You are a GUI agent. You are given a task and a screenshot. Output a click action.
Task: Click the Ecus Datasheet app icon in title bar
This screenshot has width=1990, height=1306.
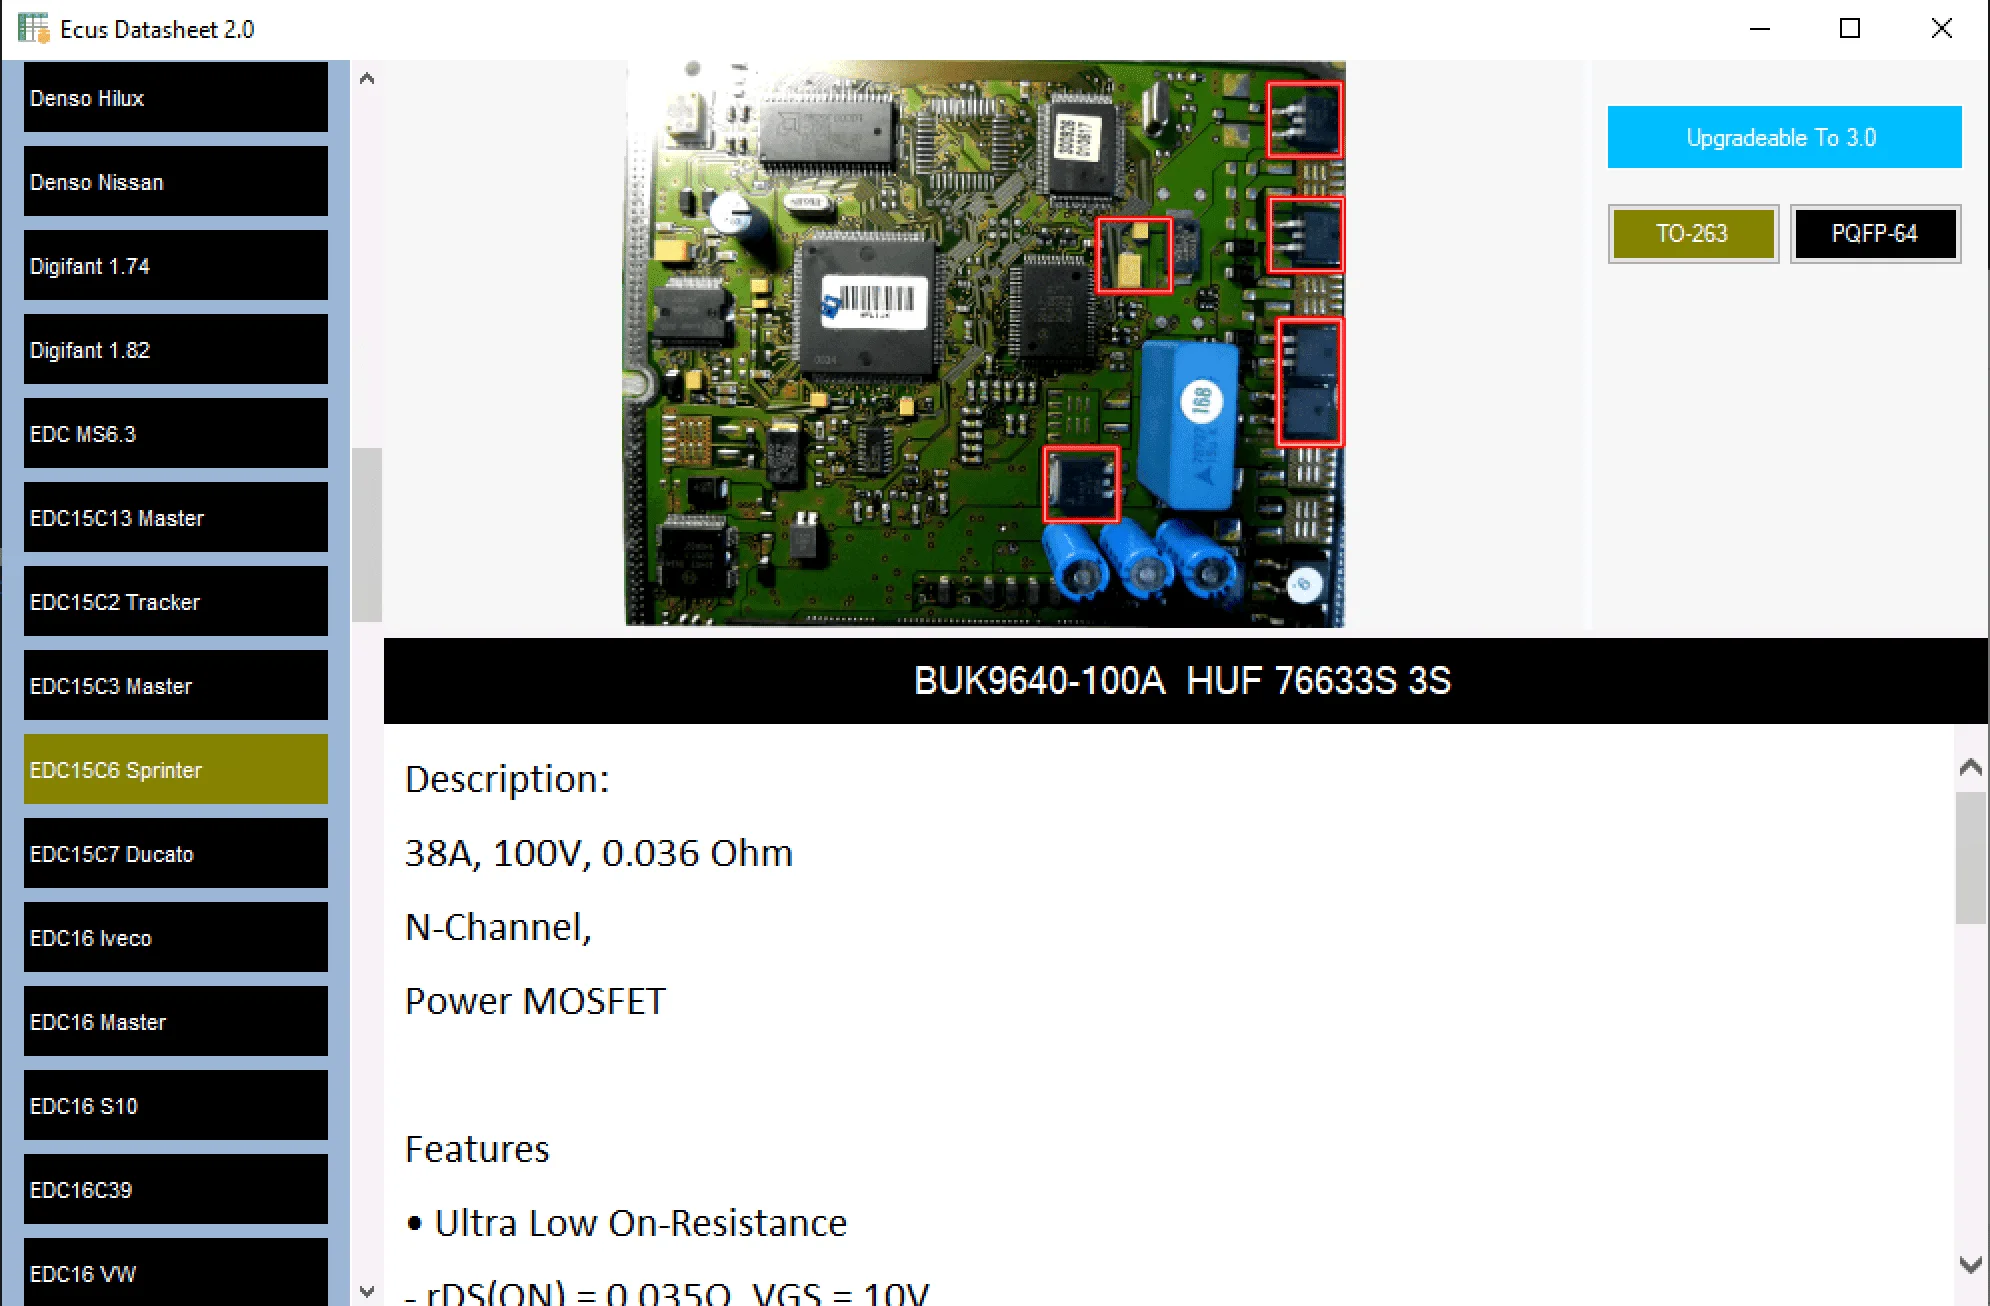[x=33, y=29]
